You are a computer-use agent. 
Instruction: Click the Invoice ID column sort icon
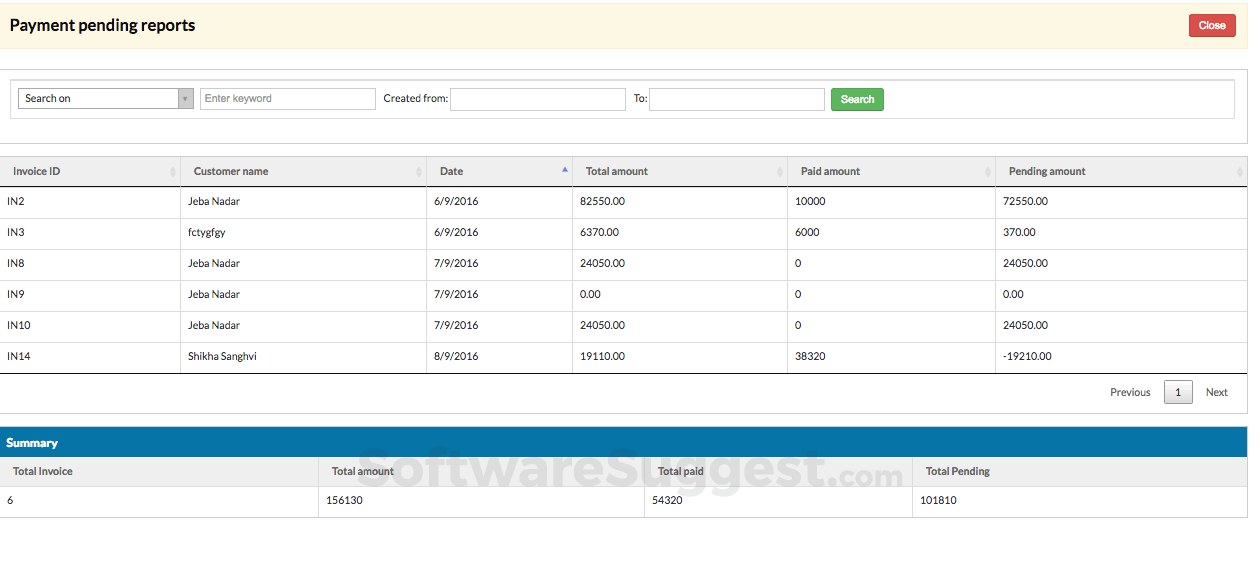[173, 172]
